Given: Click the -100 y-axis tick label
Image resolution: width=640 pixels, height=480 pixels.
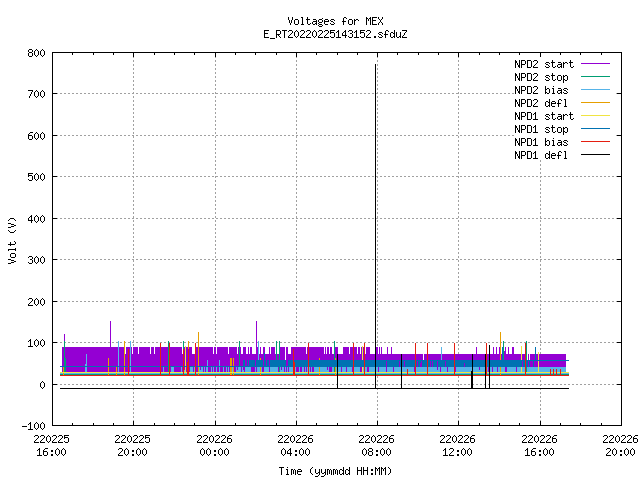Looking at the screenshot, I should [33, 426].
